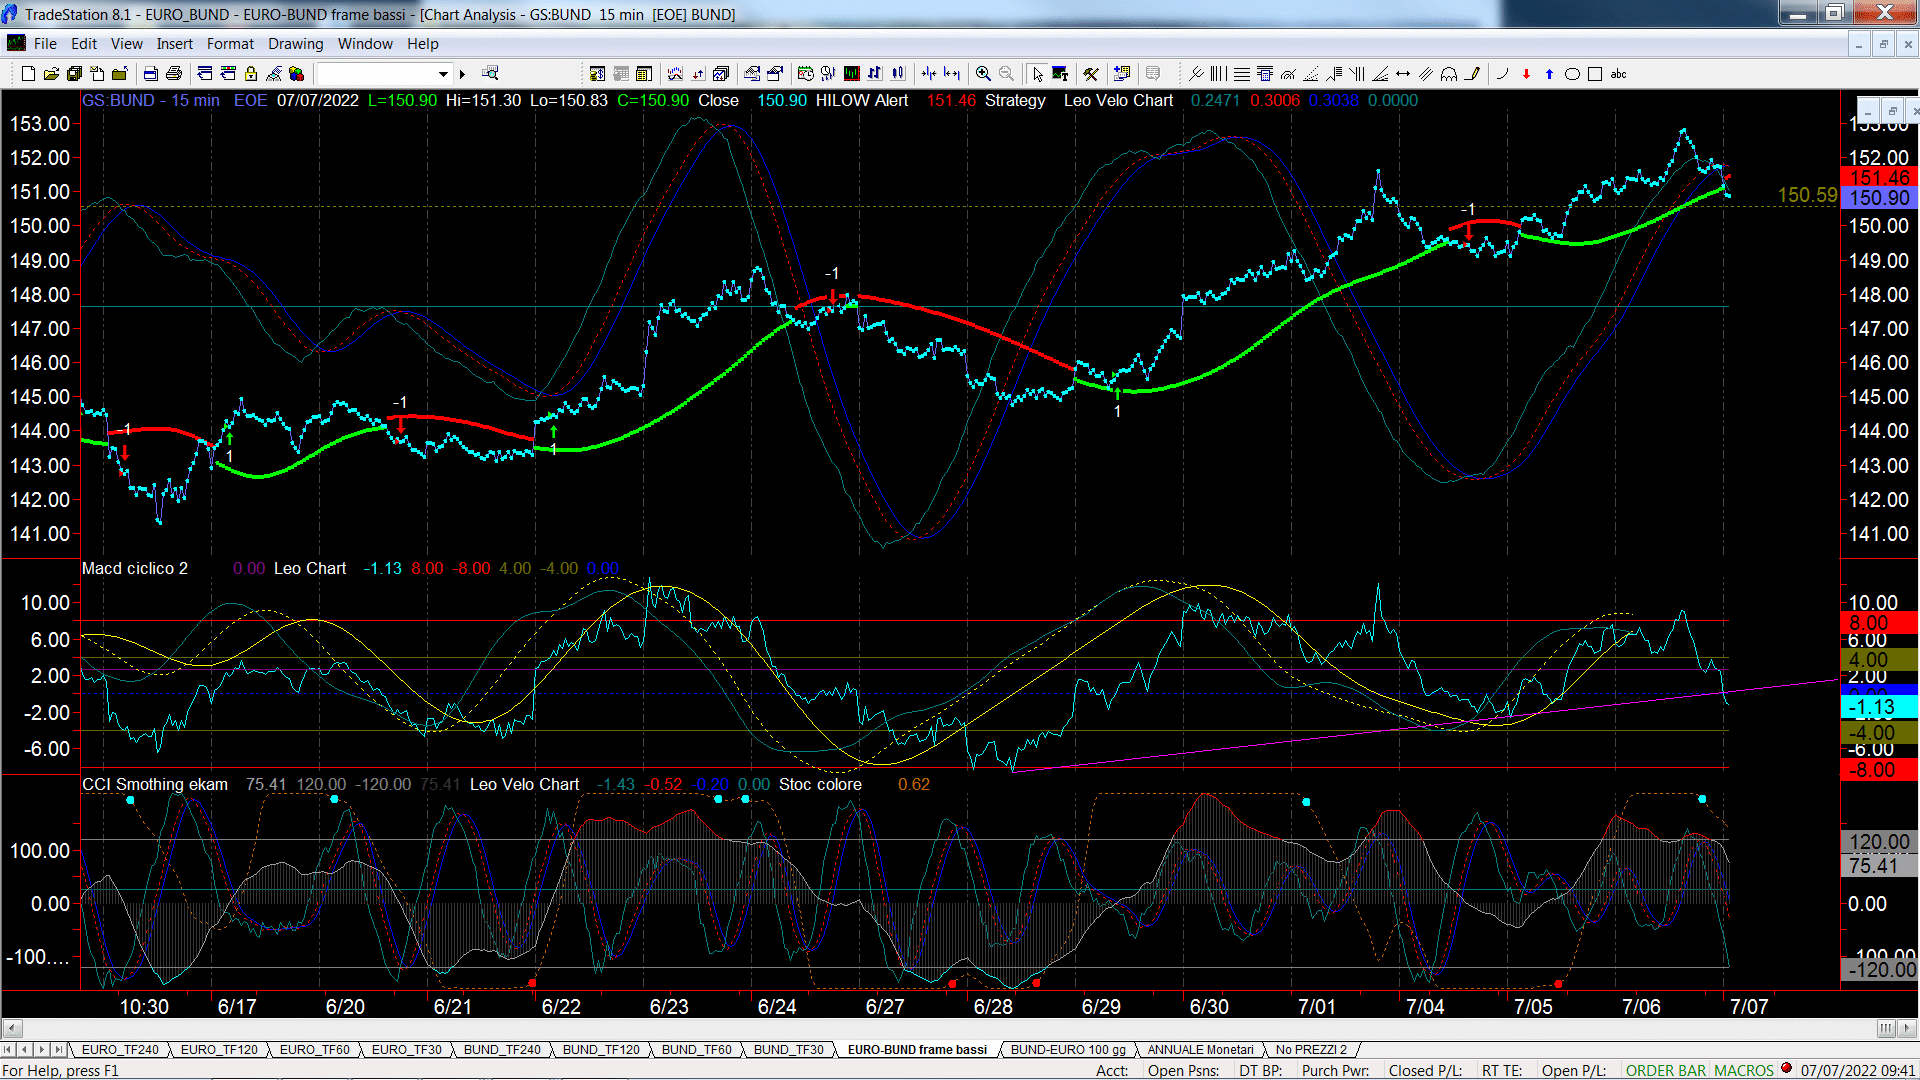Image resolution: width=1920 pixels, height=1080 pixels.
Task: Click the Zoom In magnifier
Action: tap(983, 73)
